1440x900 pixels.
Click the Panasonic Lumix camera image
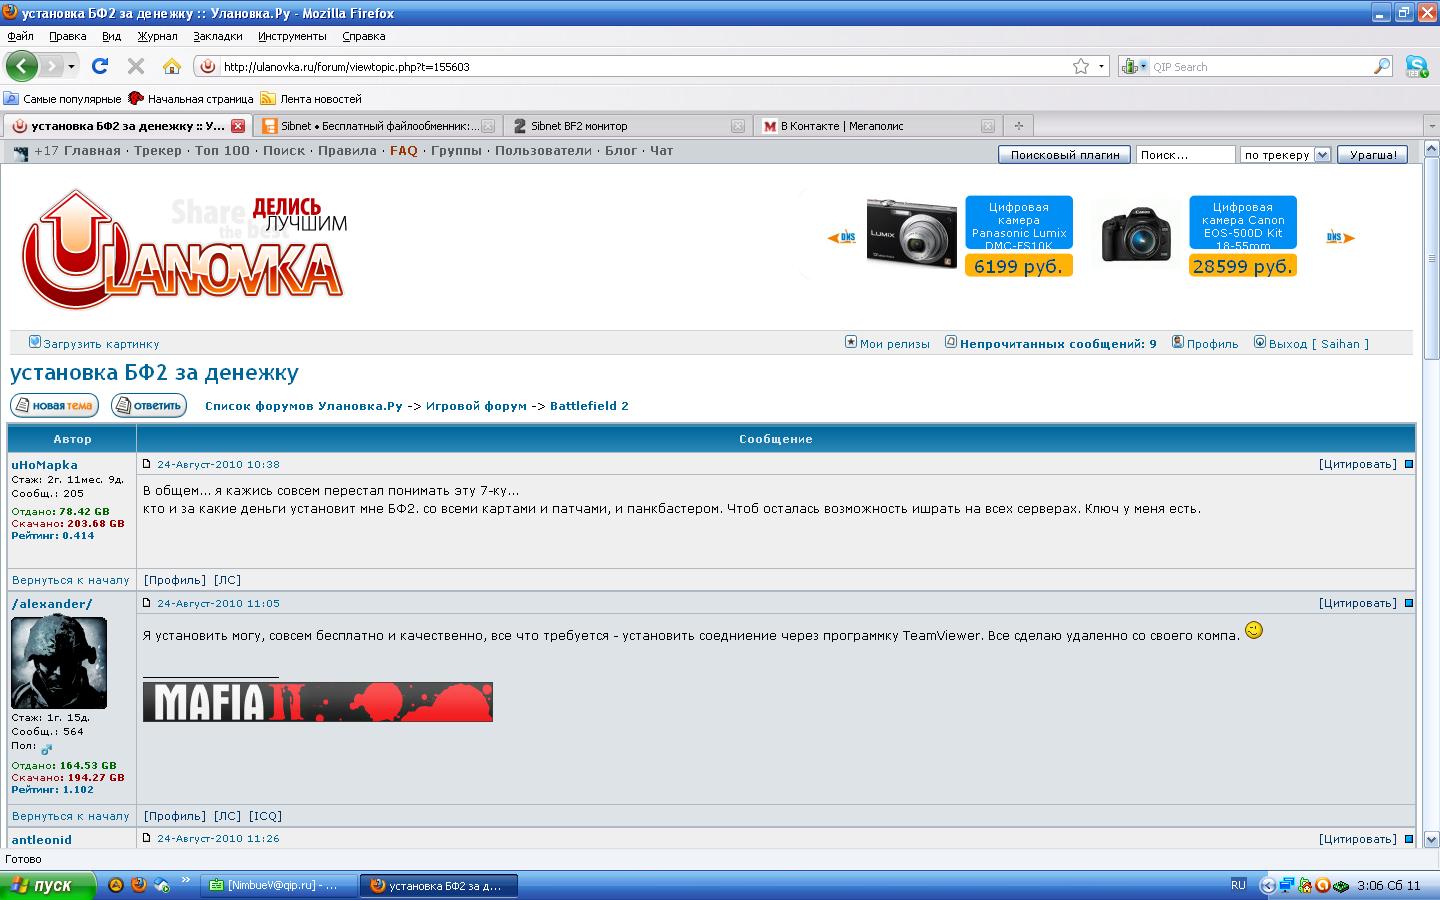point(911,233)
